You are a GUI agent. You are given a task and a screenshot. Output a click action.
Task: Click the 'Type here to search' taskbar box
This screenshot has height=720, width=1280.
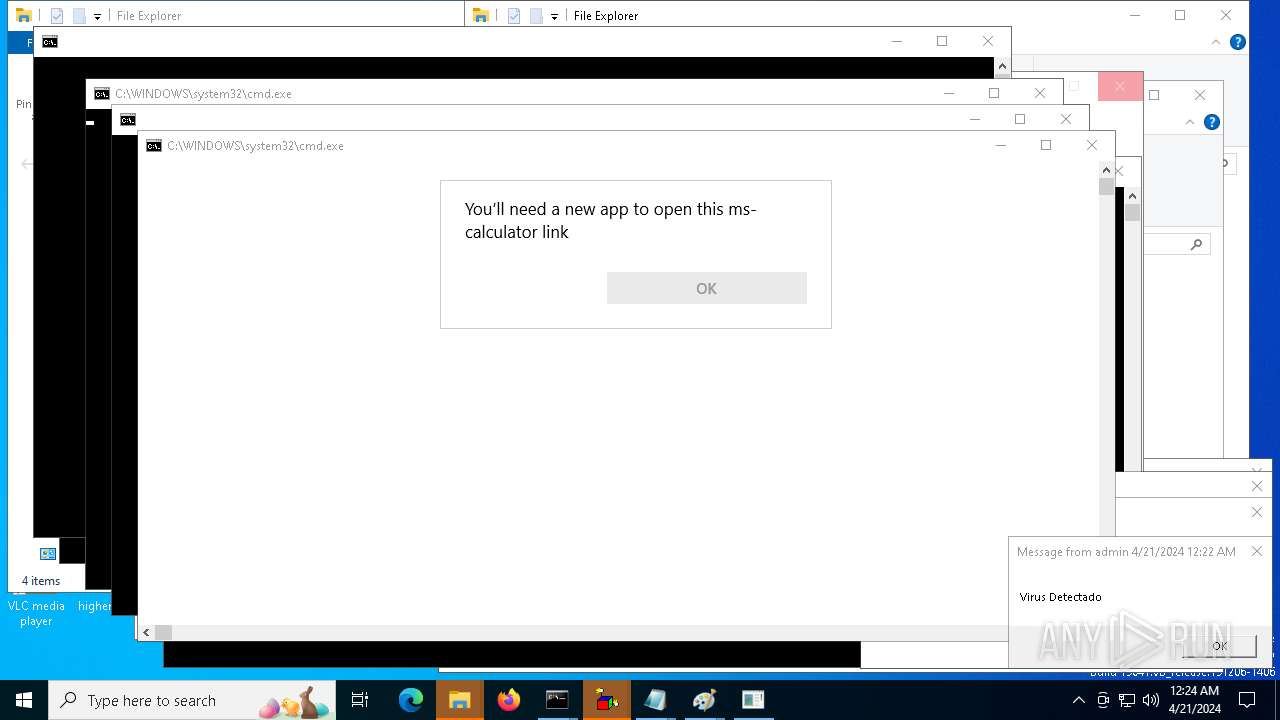click(x=192, y=700)
